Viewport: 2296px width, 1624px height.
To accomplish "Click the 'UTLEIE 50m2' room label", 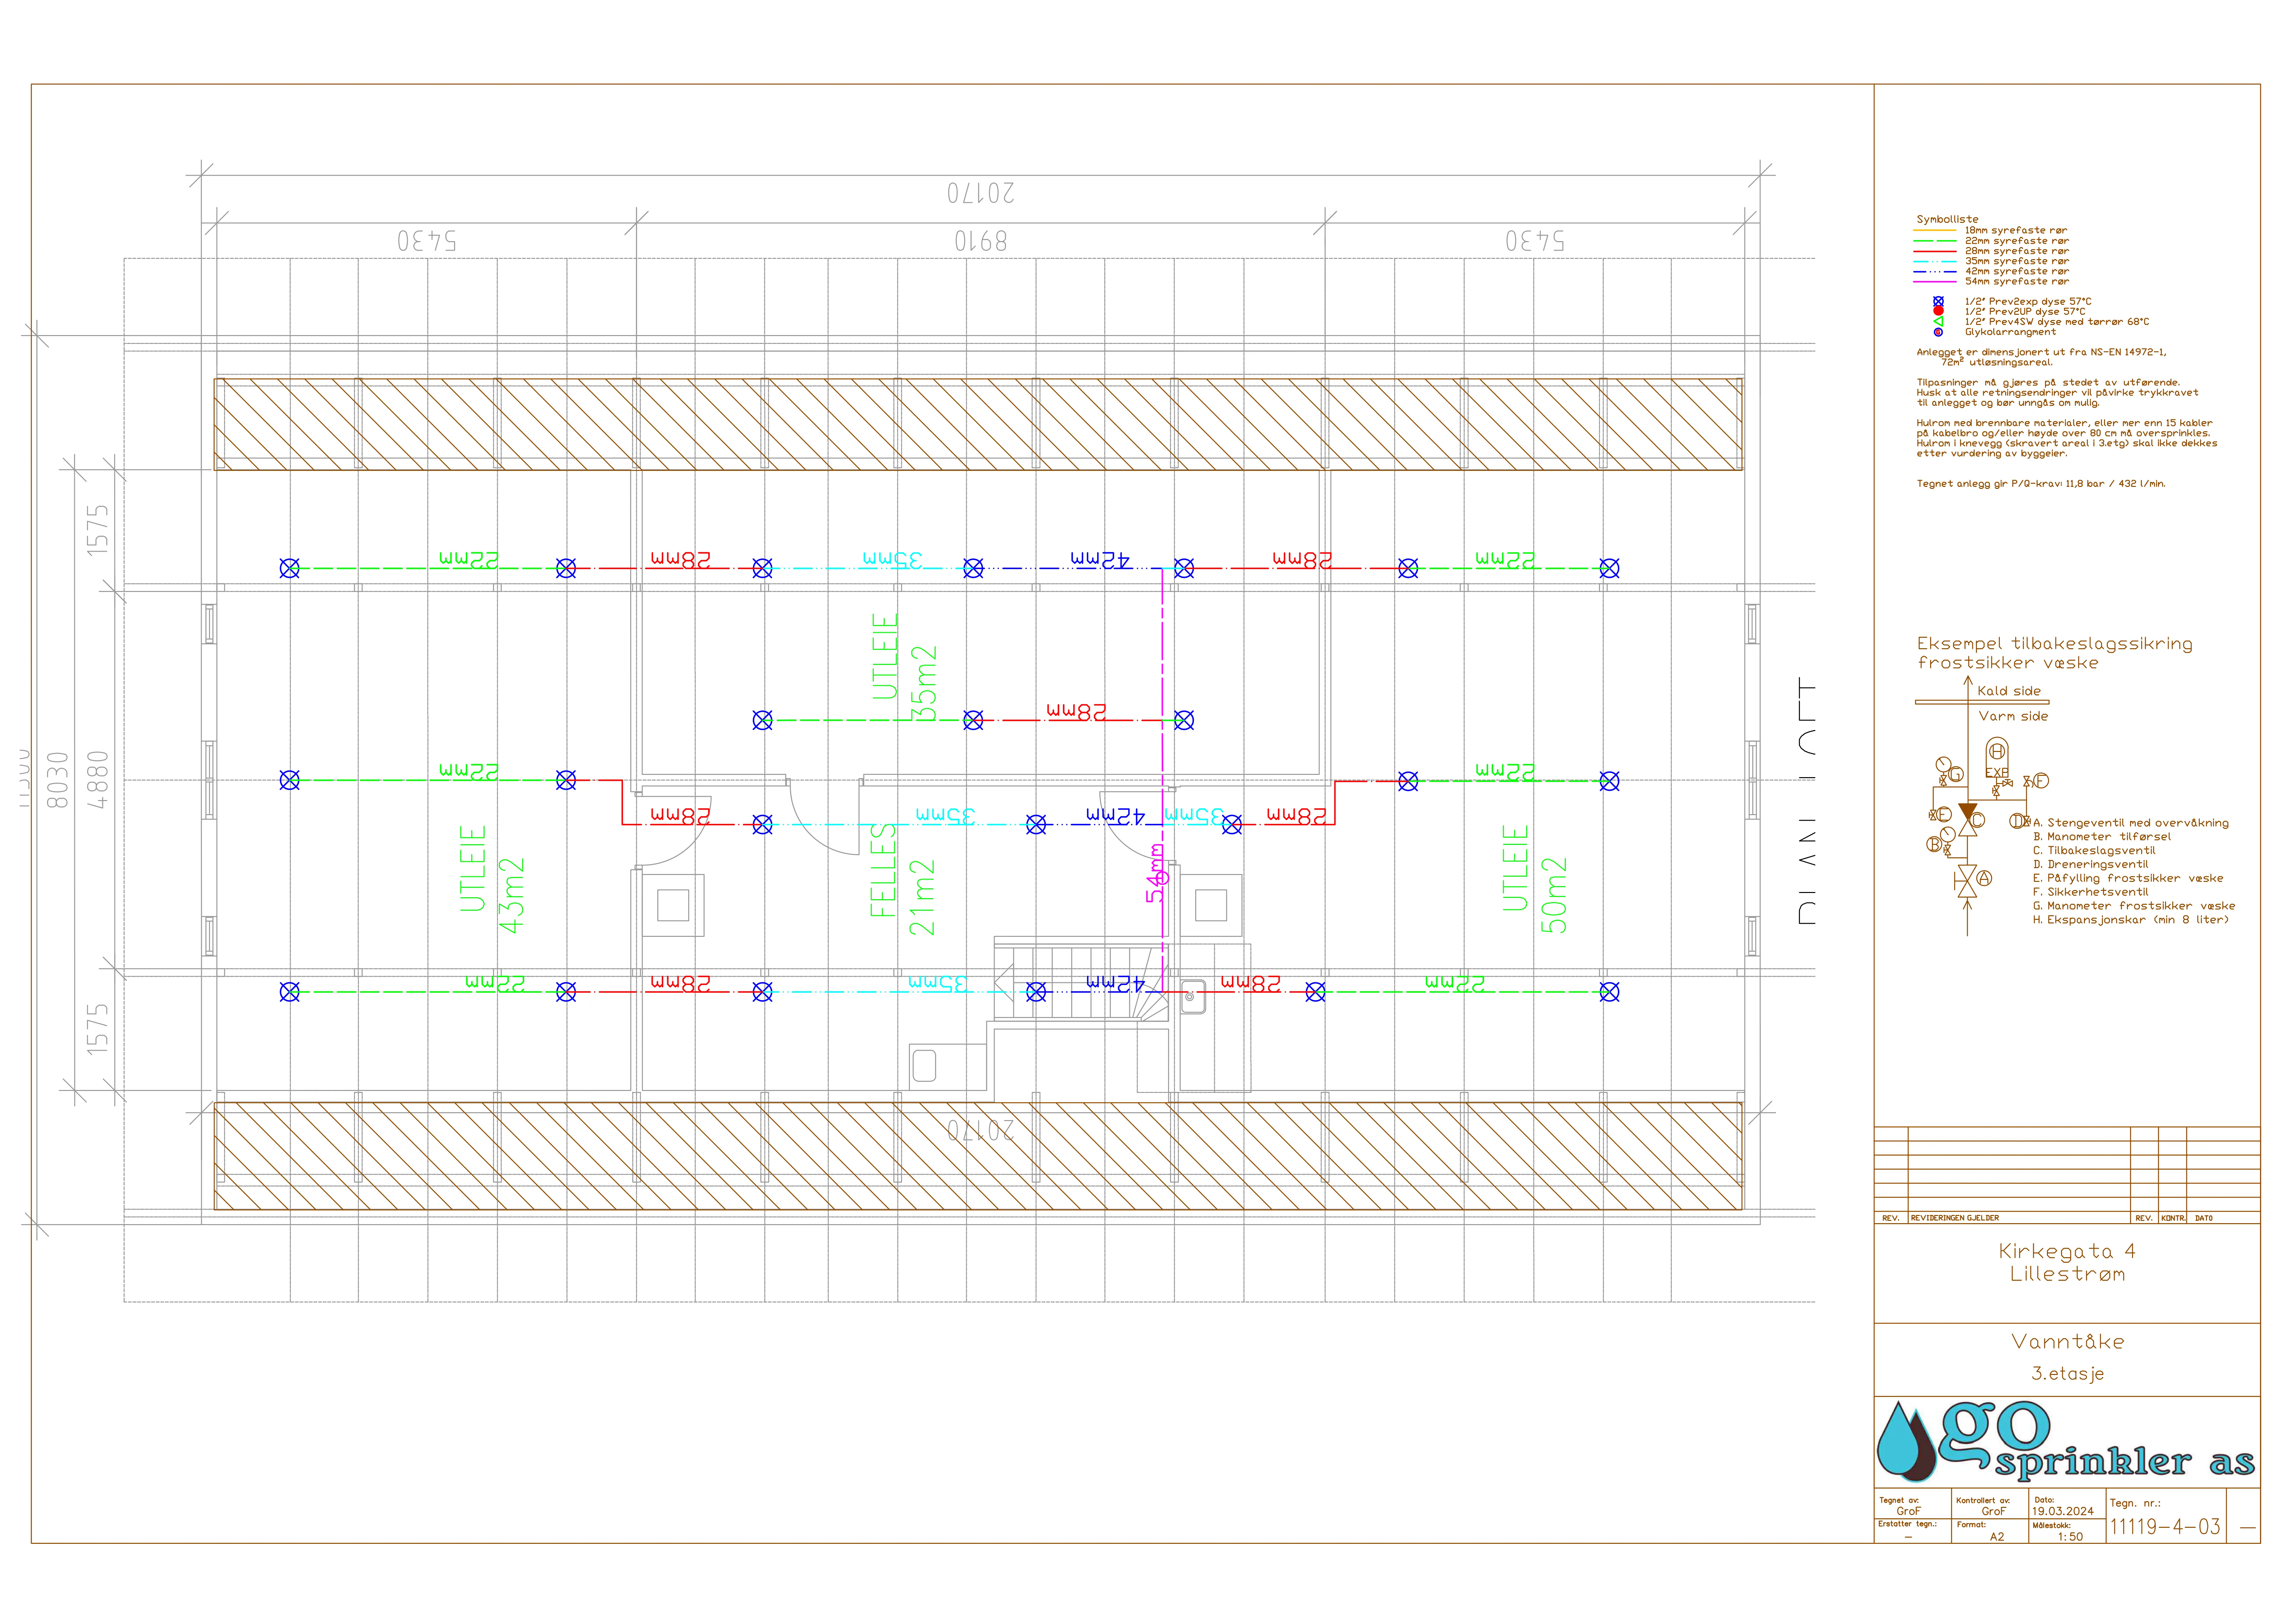I will 1534,880.
